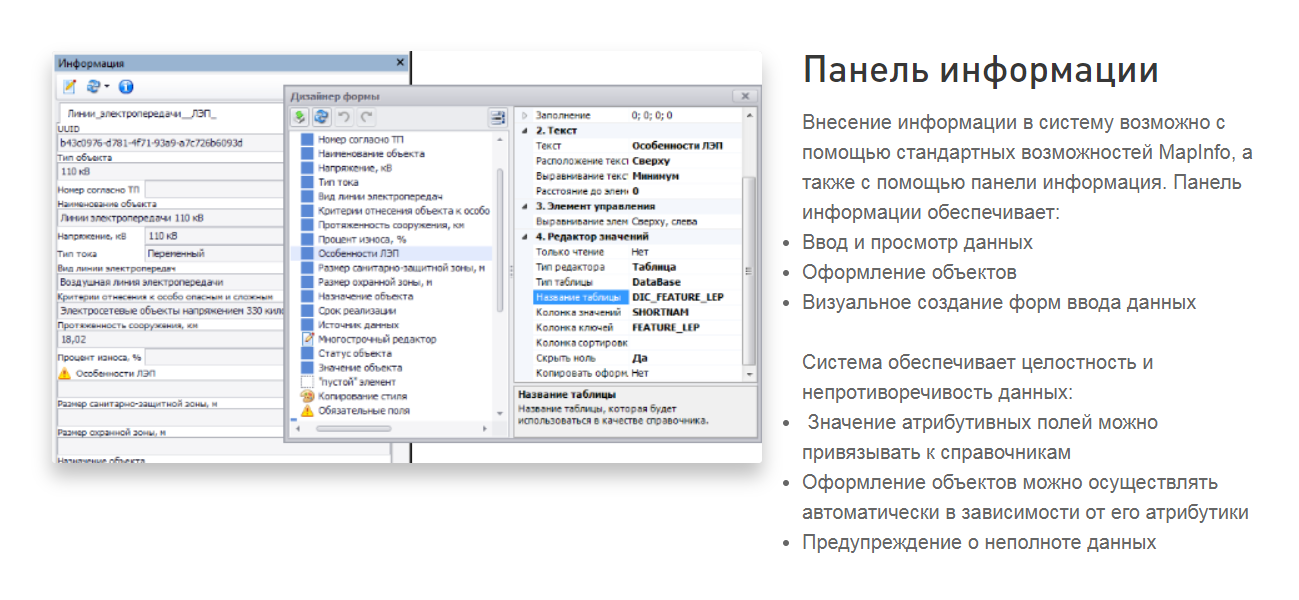The width and height of the screenshot is (1299, 600).
Task: Close the Информация panel
Action: (x=401, y=62)
